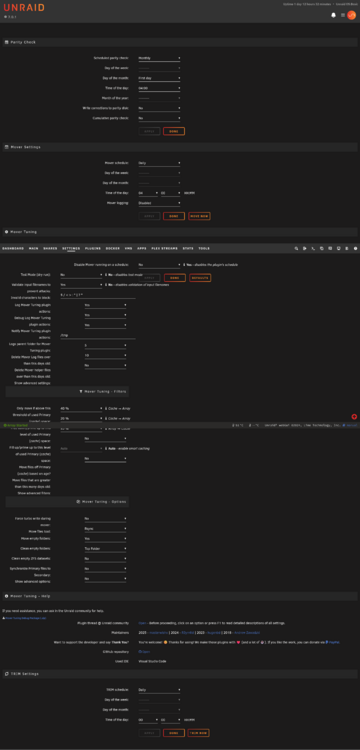Click Done in the Mover Settings section
Image resolution: width=360 pixels, height=750 pixels.
click(174, 216)
